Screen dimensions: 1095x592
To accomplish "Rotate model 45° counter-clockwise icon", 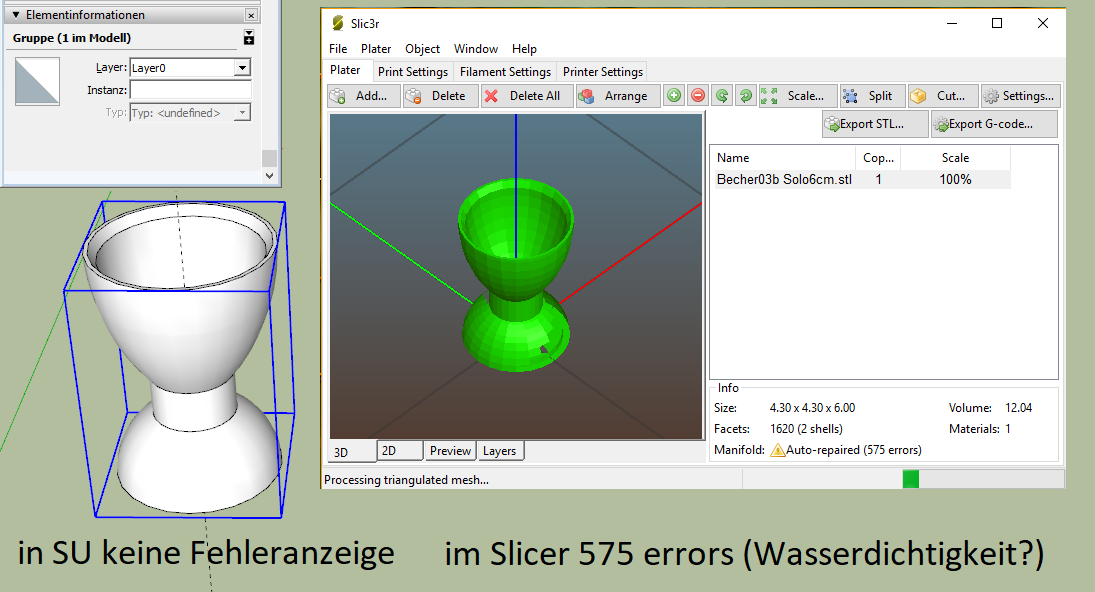I will (721, 96).
